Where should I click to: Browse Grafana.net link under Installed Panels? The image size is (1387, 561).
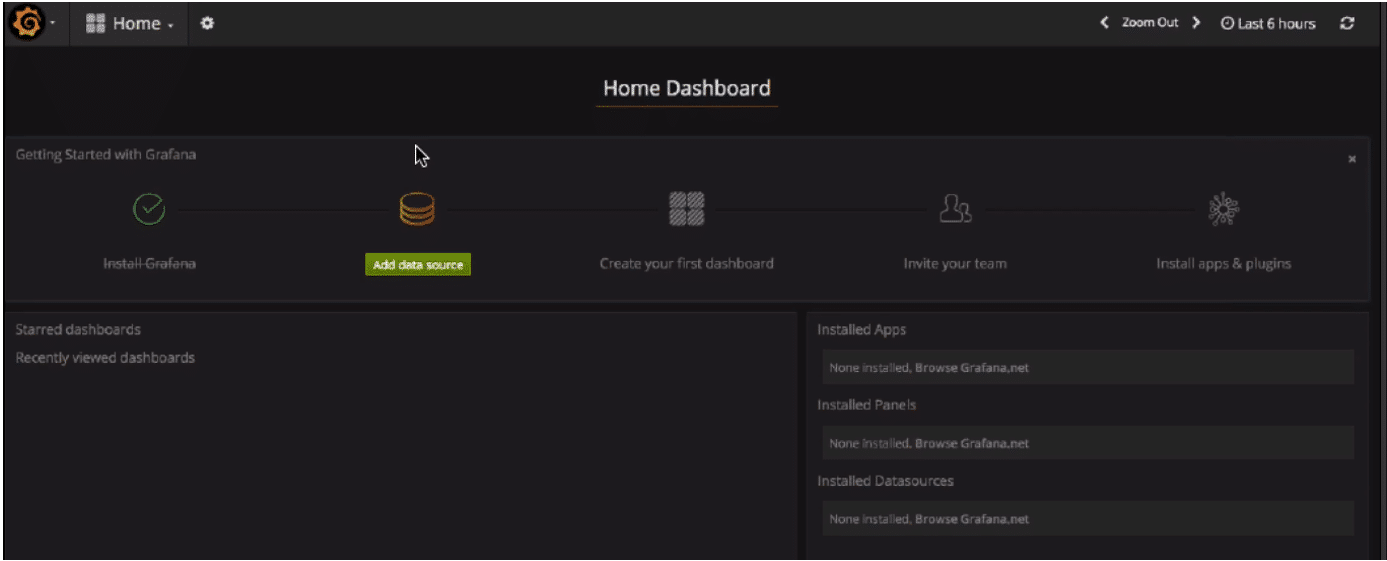click(972, 443)
